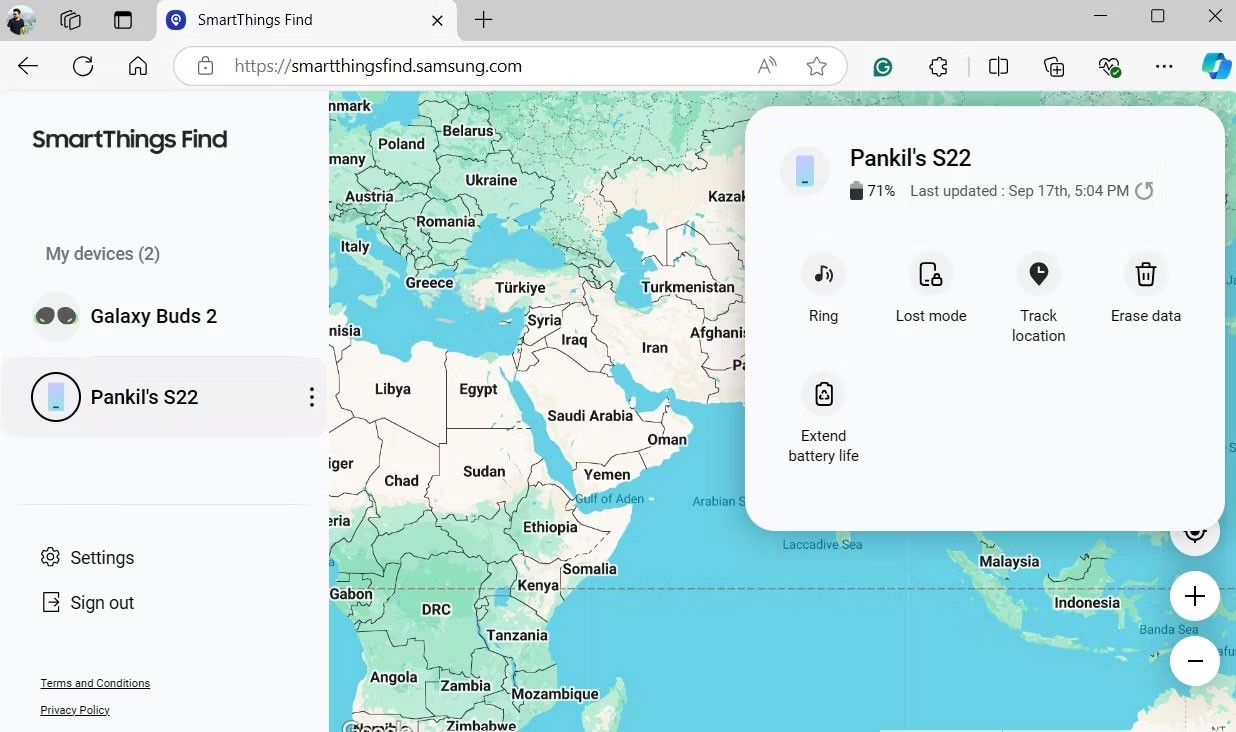Select the Erase data trash icon

[x=1146, y=274]
